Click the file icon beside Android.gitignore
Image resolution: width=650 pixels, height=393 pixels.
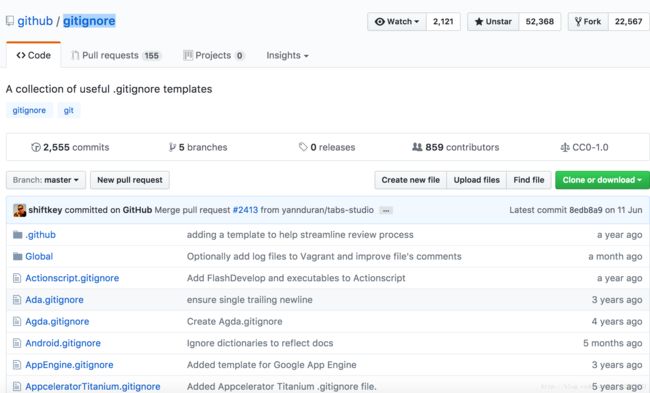click(x=17, y=343)
